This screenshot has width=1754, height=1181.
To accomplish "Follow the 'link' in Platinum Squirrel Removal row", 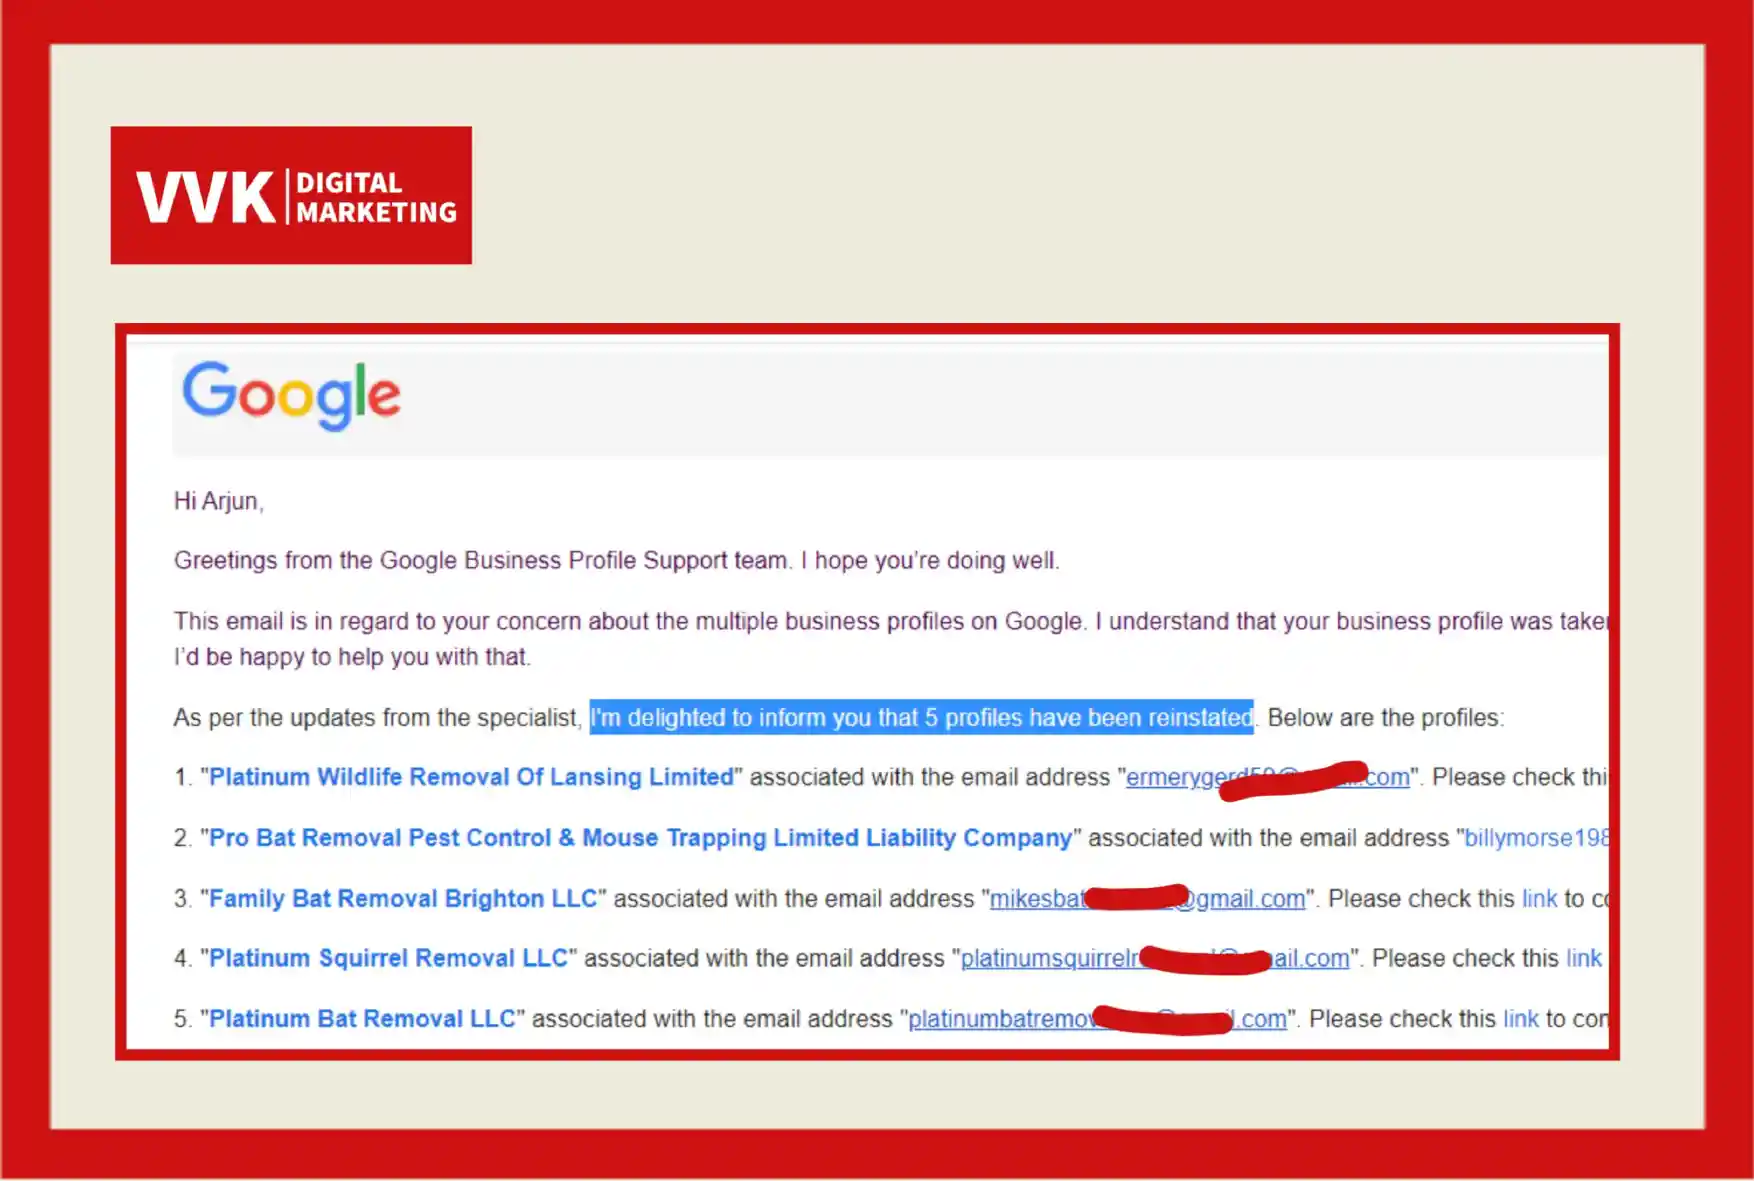I will pos(1583,958).
